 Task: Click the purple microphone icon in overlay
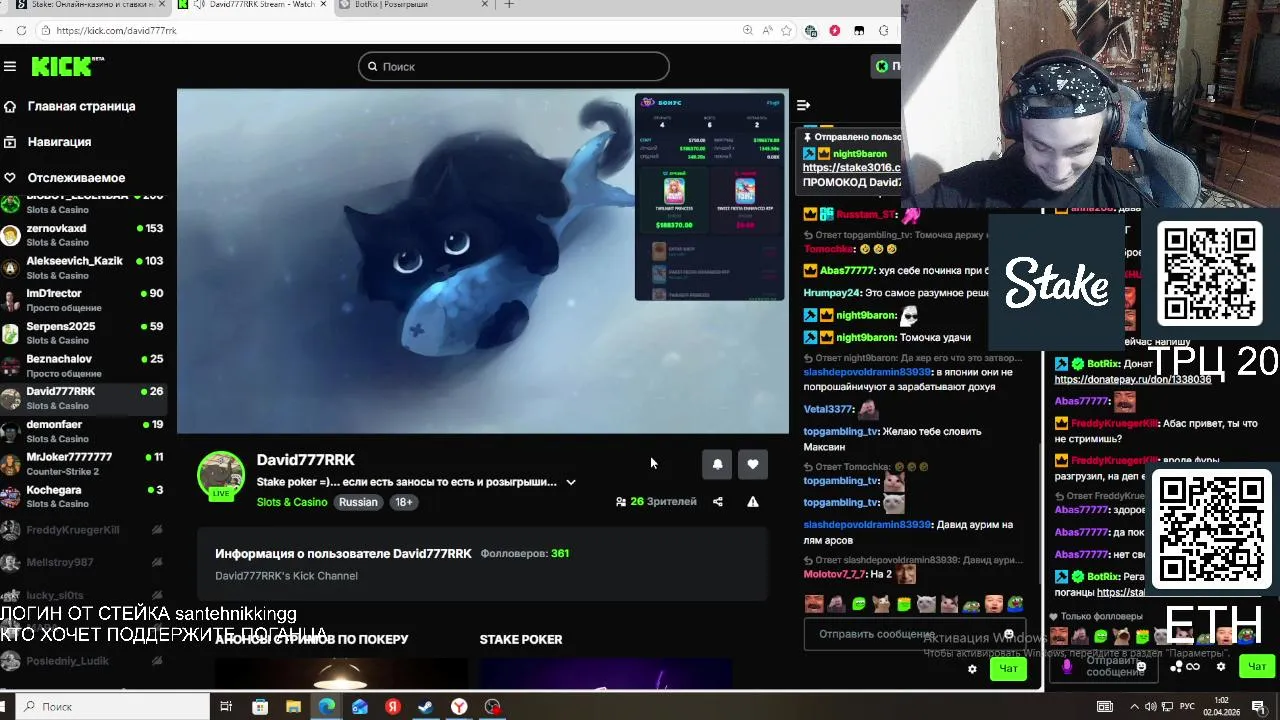(x=1067, y=666)
